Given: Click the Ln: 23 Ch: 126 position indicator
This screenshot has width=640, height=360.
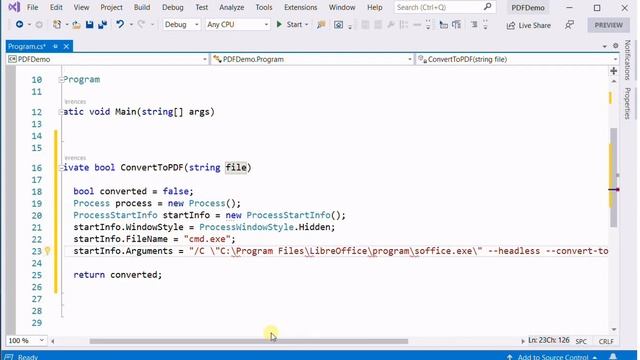Looking at the screenshot, I should click(549, 340).
